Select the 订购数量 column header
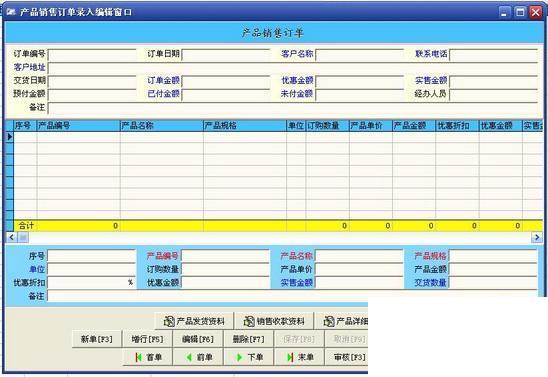Screen dimensions: 548x377 click(x=327, y=126)
